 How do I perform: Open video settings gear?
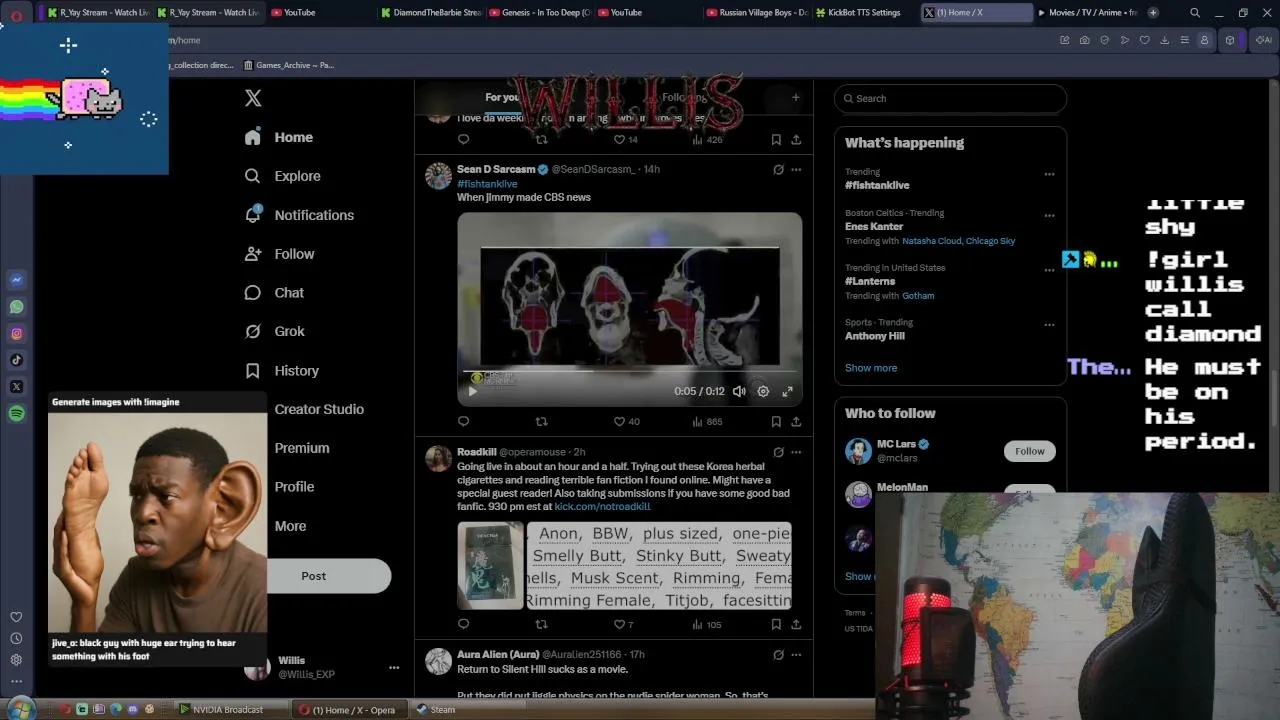(763, 392)
